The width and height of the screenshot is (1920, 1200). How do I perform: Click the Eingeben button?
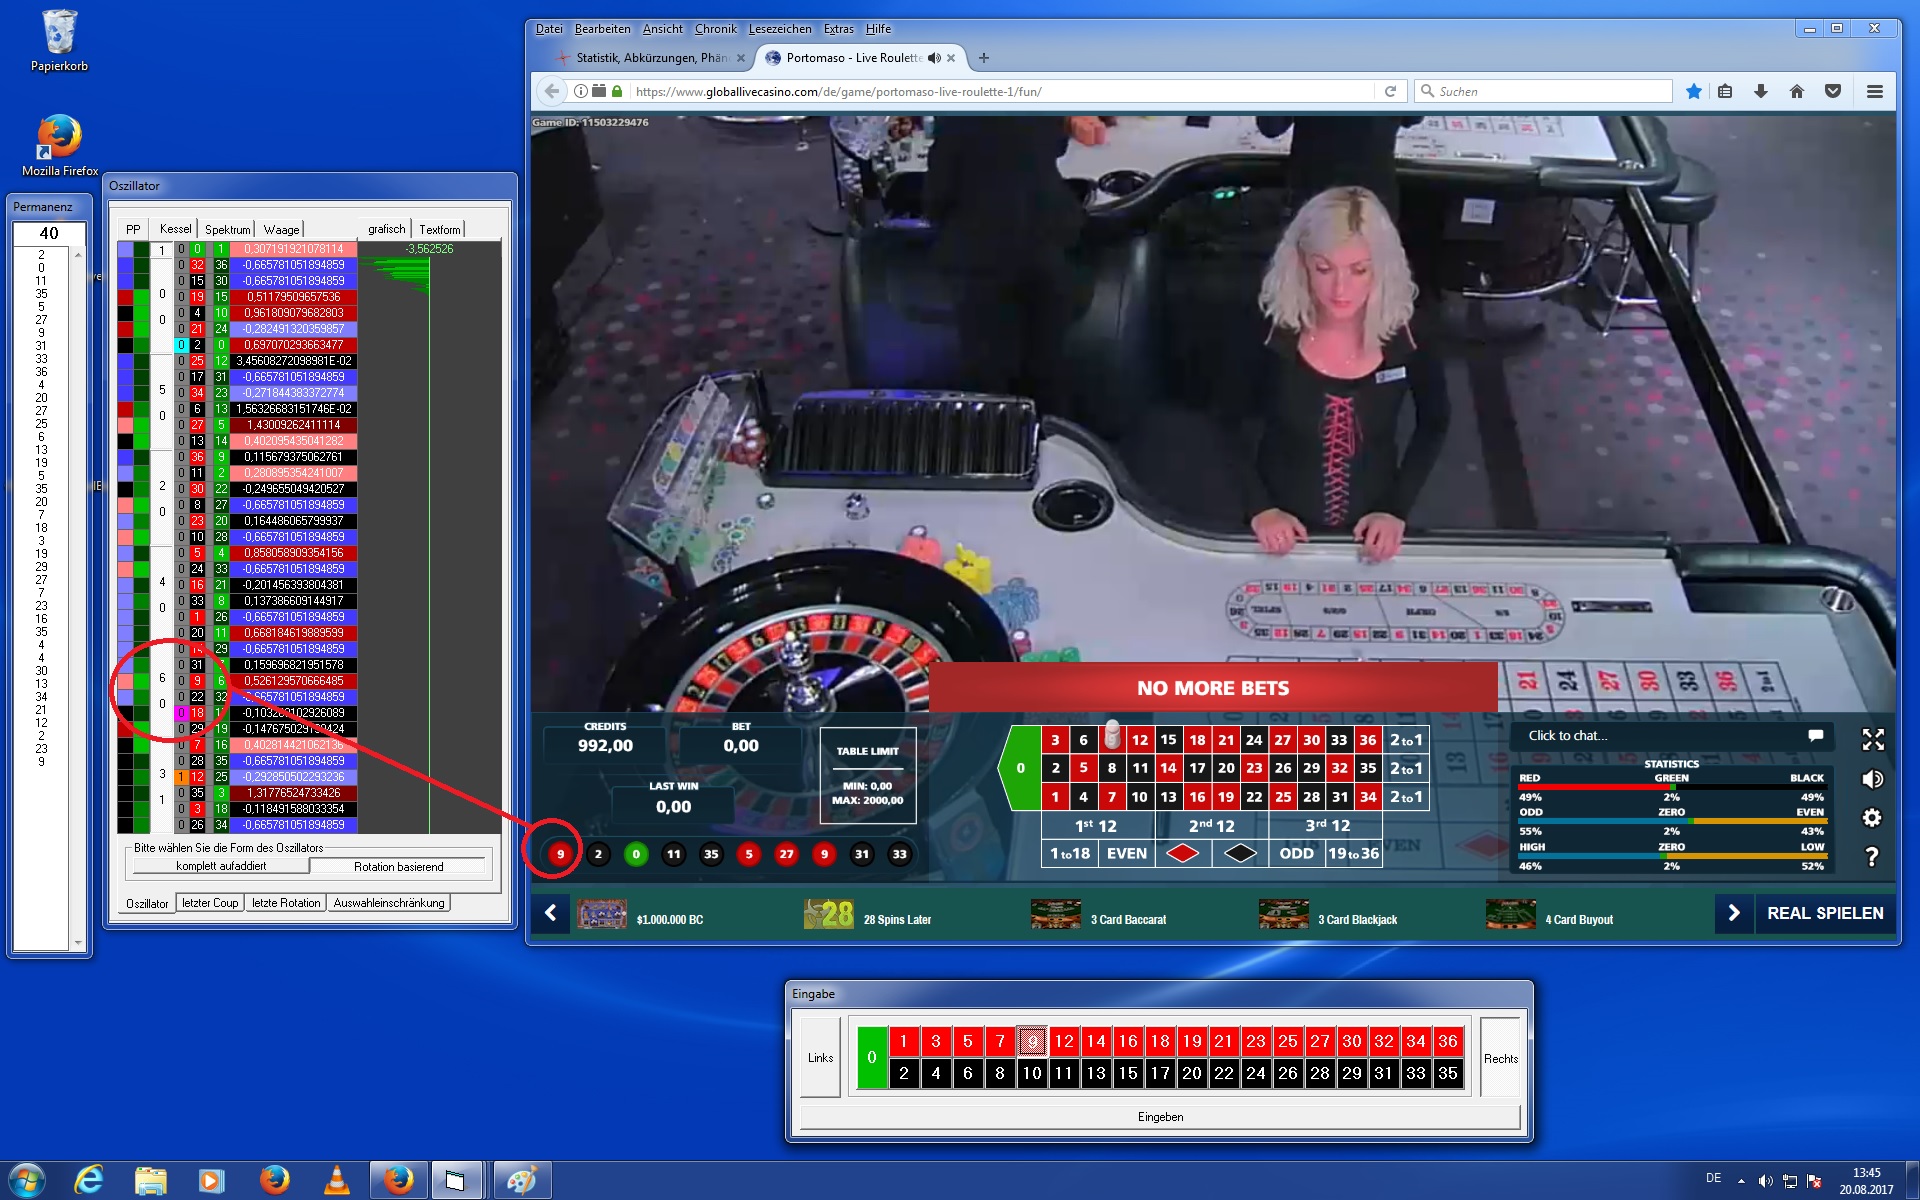1160,1117
